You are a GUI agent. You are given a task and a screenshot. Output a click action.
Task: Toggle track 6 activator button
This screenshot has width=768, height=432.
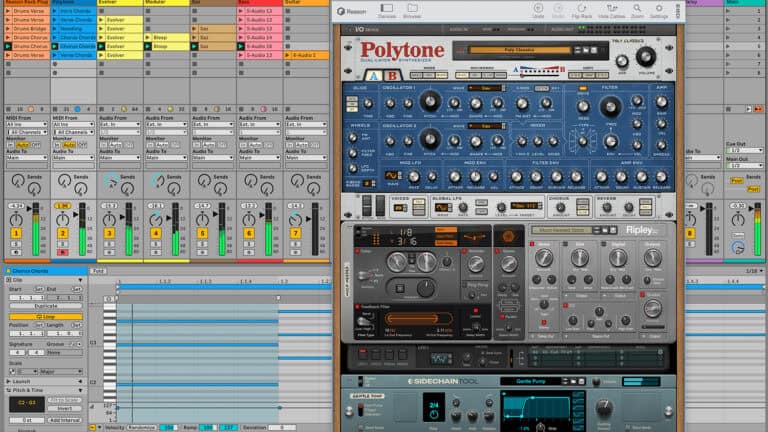pyautogui.click(x=249, y=234)
